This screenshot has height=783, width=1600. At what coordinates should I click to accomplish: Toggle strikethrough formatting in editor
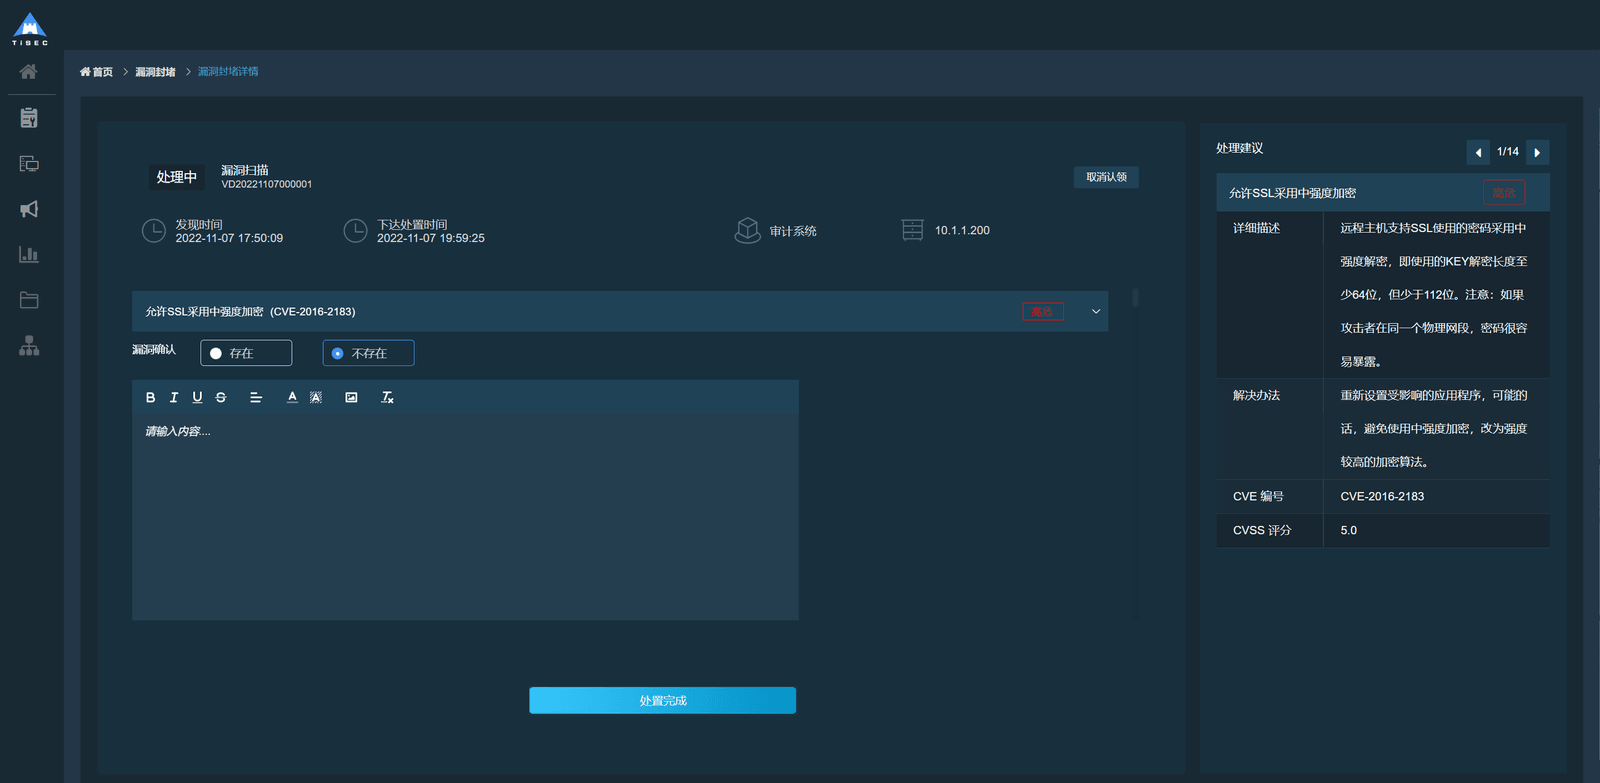point(221,397)
